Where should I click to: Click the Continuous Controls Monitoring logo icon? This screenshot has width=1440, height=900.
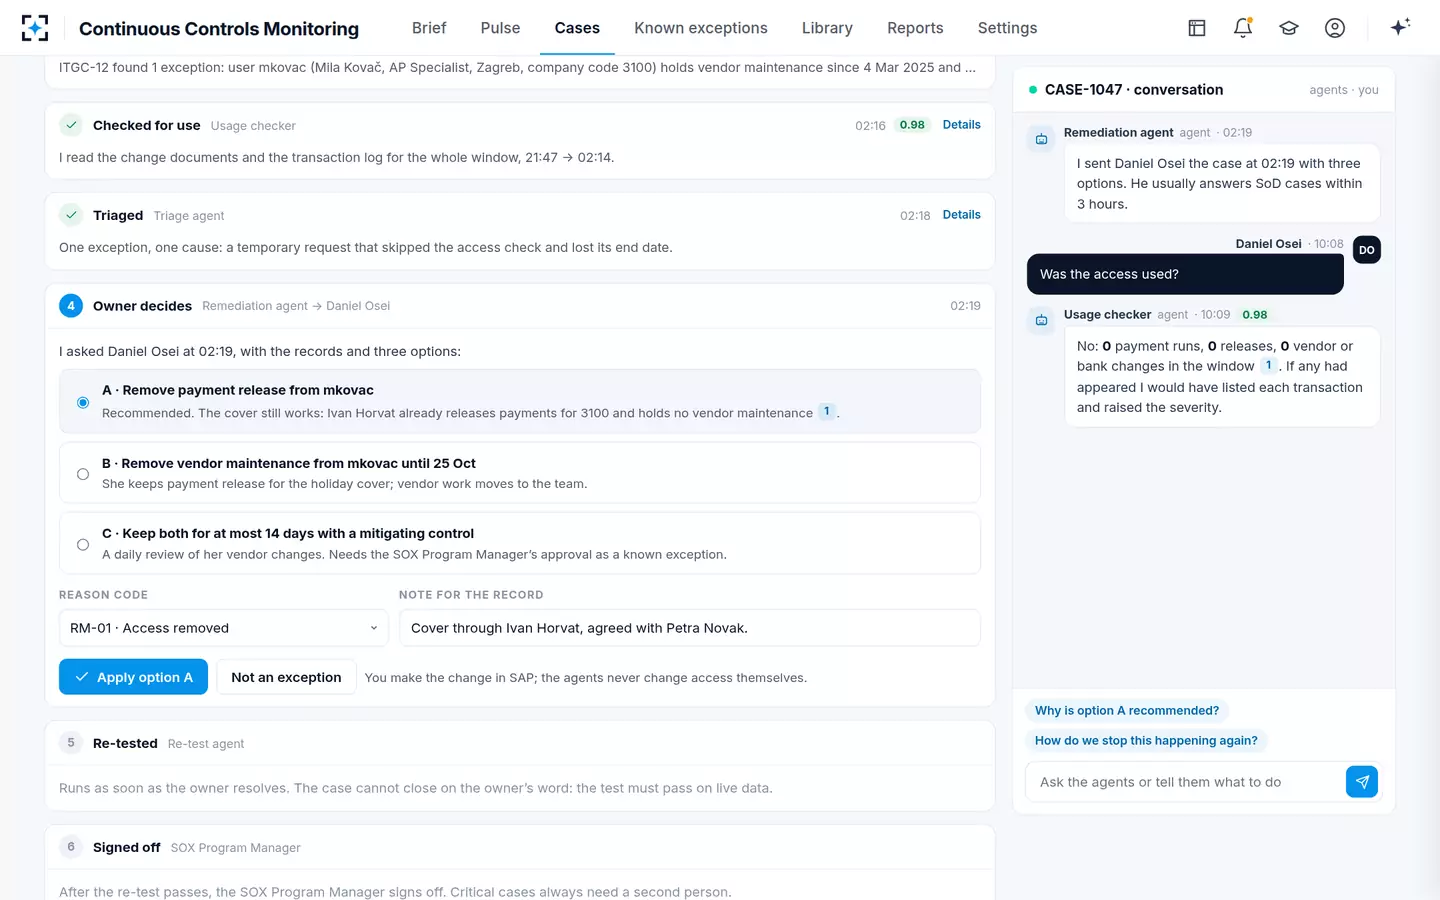(x=35, y=28)
